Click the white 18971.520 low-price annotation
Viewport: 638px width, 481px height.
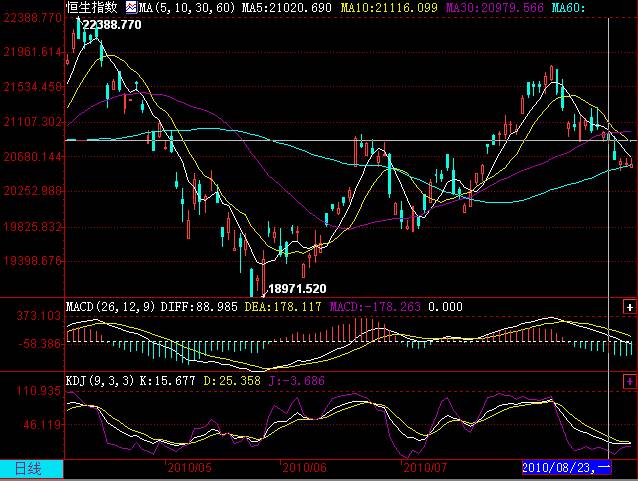pyautogui.click(x=297, y=289)
